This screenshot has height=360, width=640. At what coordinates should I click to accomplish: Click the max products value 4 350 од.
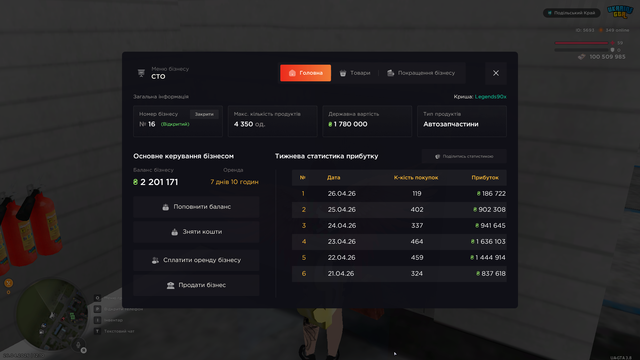tap(249, 124)
